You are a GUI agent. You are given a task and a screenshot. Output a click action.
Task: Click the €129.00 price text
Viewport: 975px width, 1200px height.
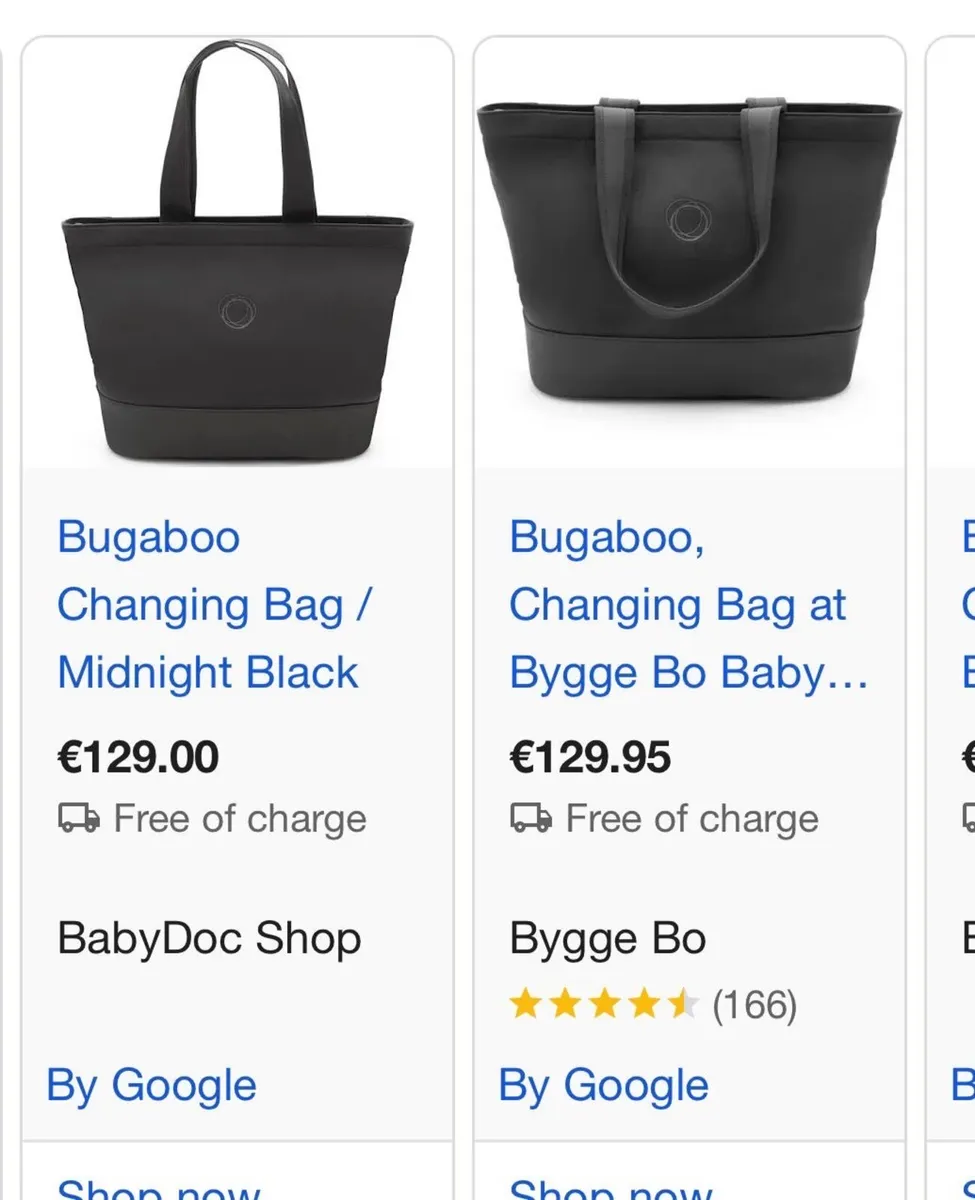[x=138, y=756]
